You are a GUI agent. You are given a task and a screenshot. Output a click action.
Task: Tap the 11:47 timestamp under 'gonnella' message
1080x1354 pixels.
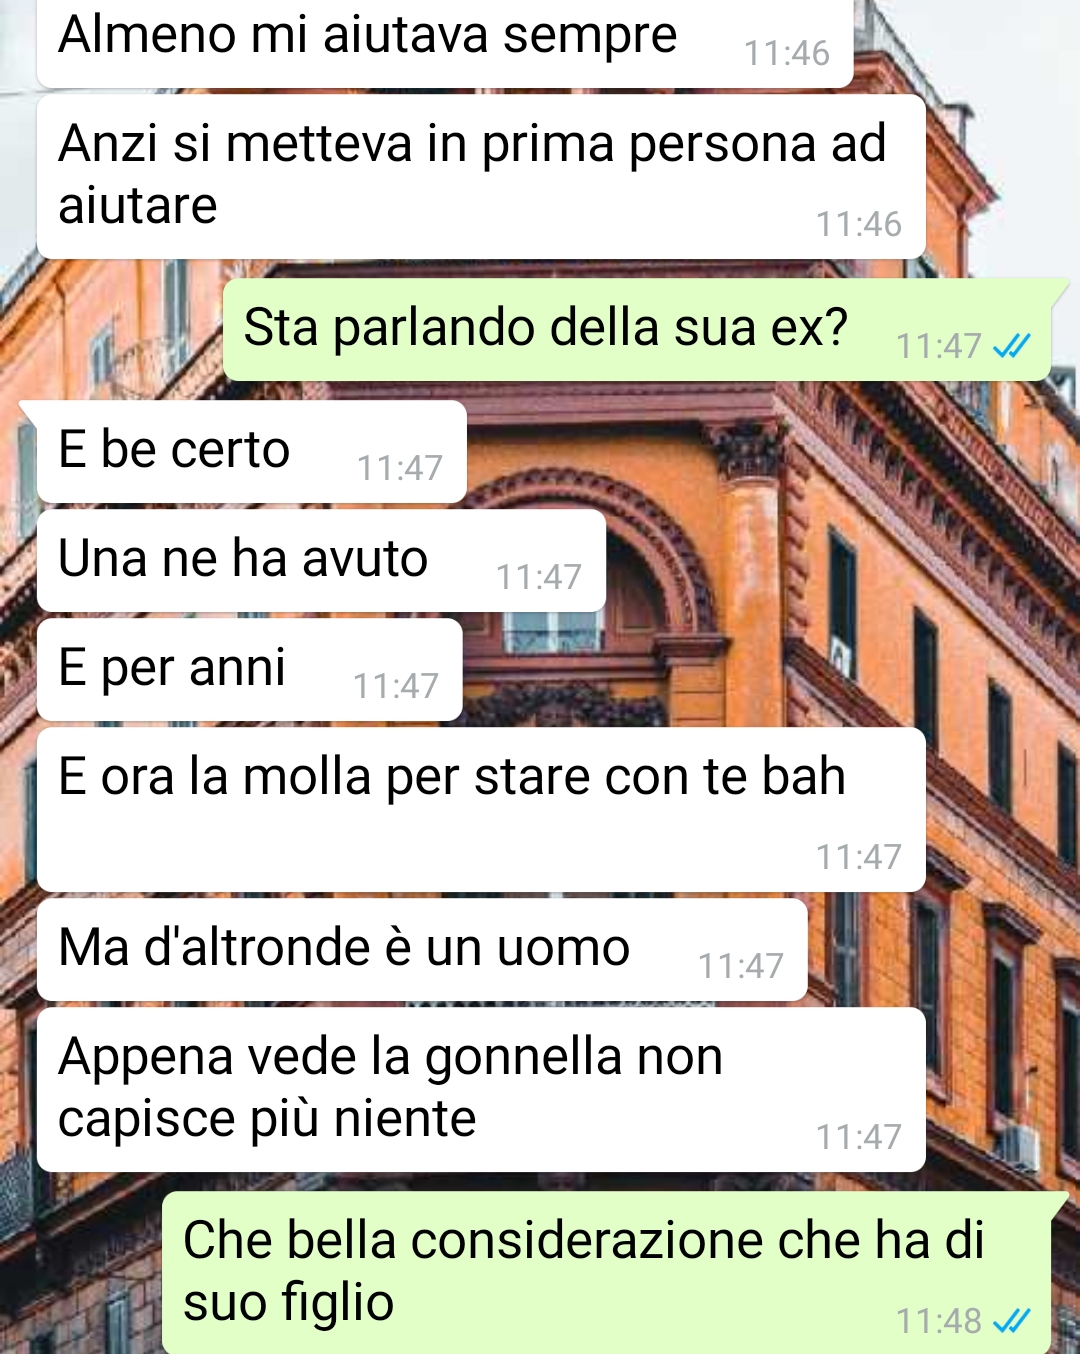click(859, 1137)
